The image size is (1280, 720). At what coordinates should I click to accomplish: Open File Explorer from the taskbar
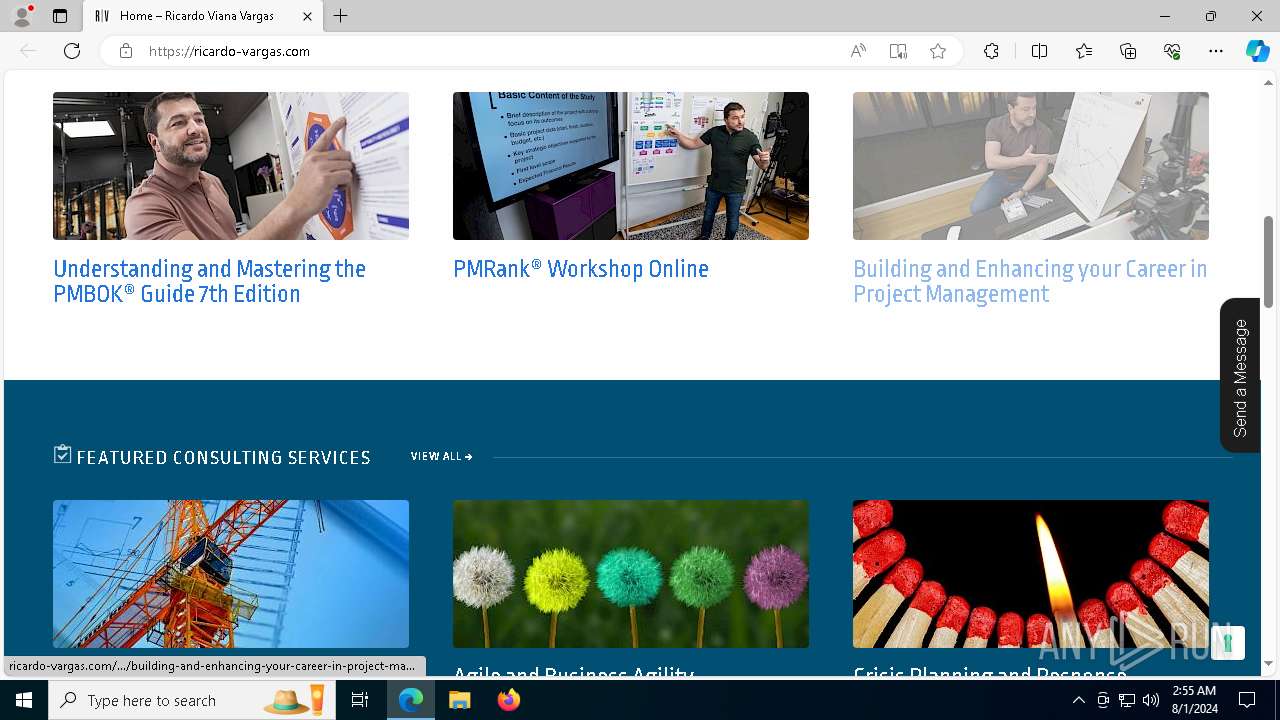tap(459, 700)
